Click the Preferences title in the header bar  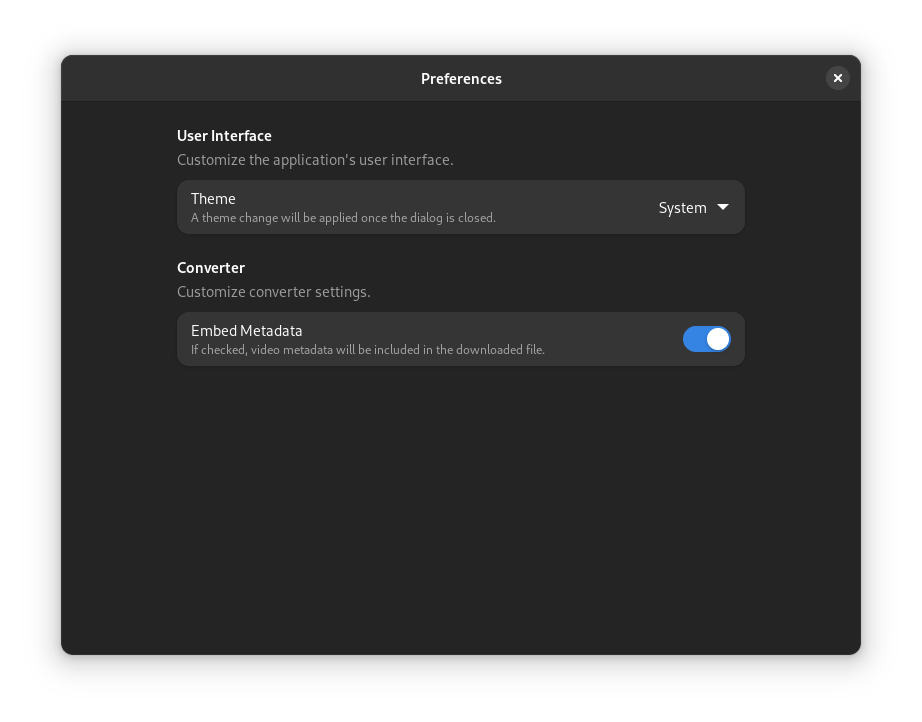point(461,78)
